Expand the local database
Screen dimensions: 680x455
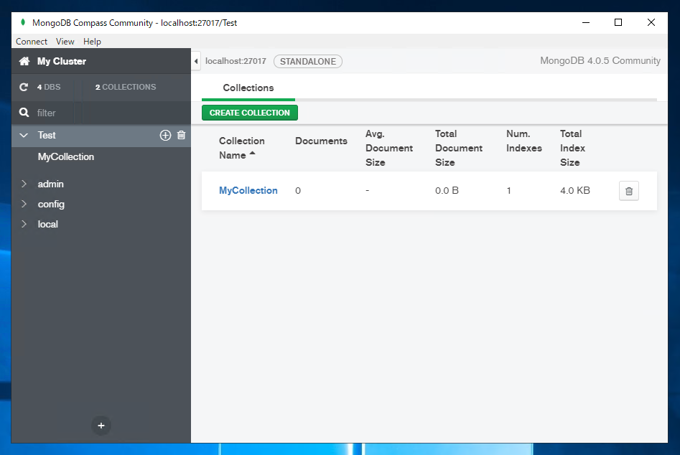(24, 224)
